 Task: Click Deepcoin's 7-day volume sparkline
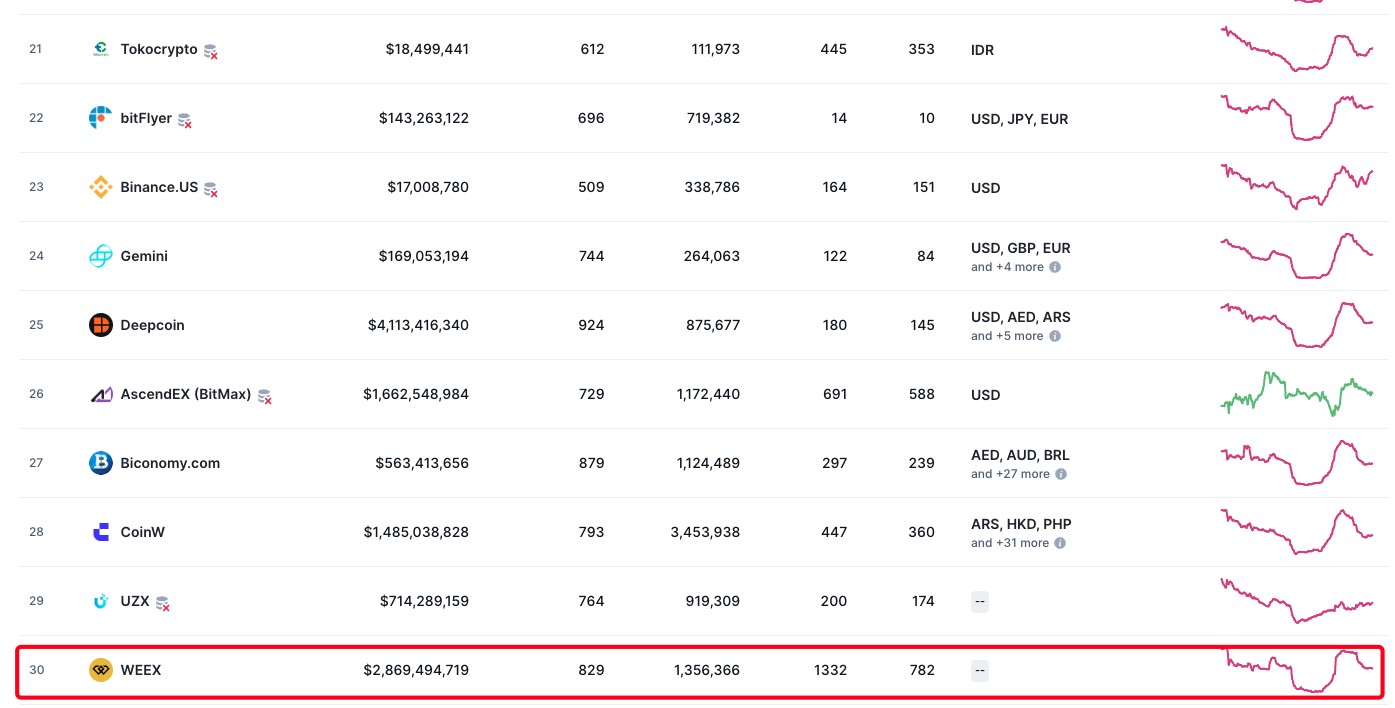1297,325
